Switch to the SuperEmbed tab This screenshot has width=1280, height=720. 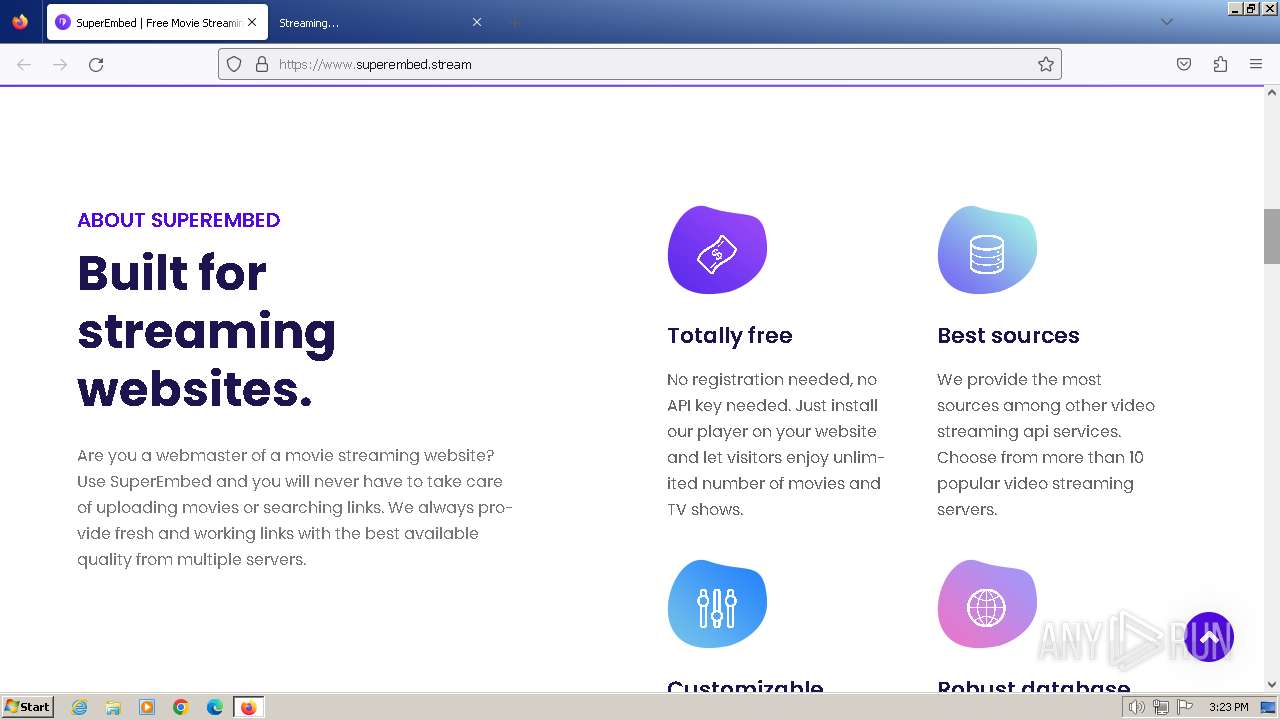[157, 22]
